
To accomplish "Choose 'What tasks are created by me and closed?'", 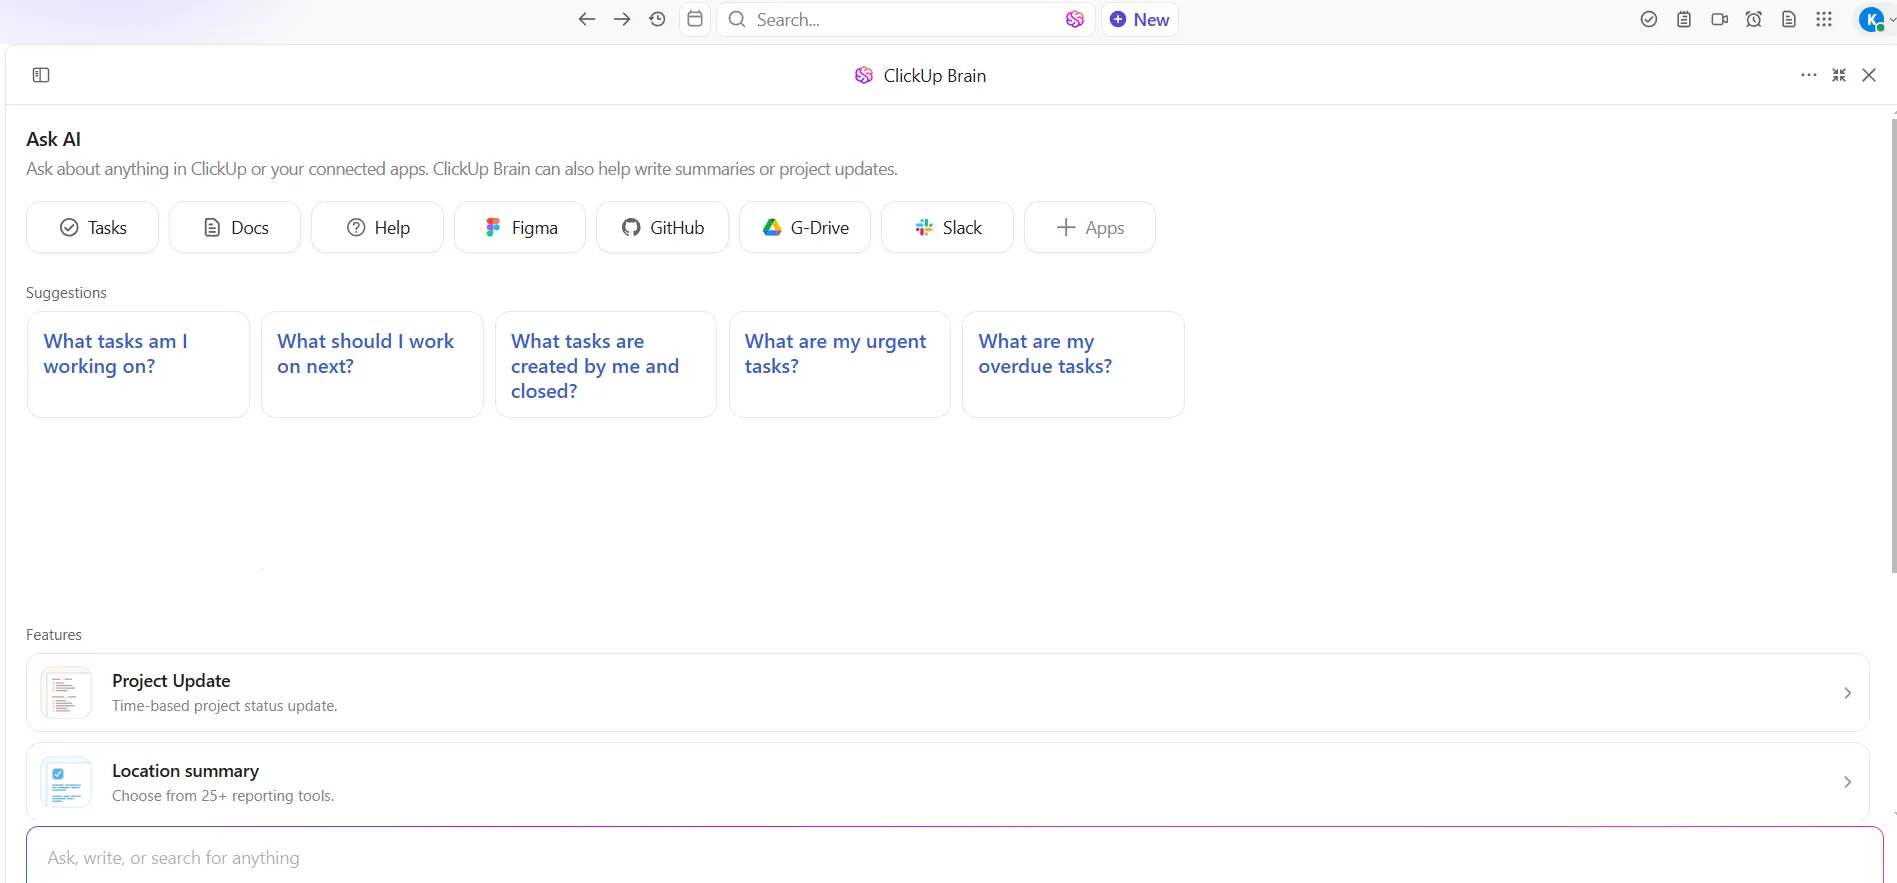I will click(x=606, y=364).
